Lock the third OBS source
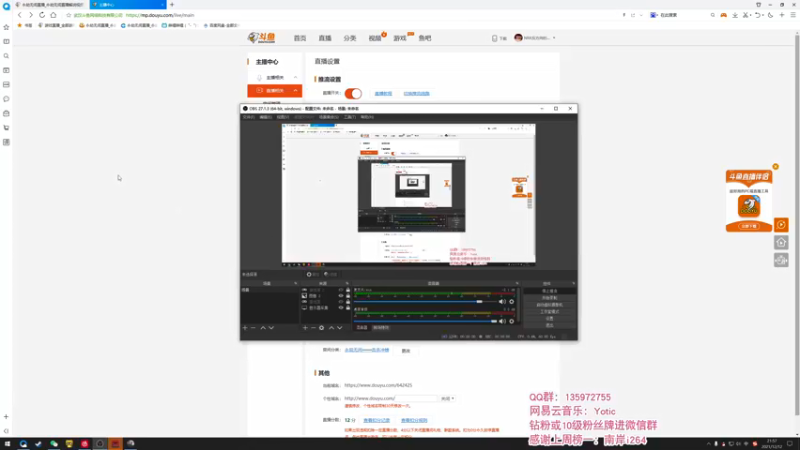Image resolution: width=800 pixels, height=450 pixels. (x=348, y=302)
